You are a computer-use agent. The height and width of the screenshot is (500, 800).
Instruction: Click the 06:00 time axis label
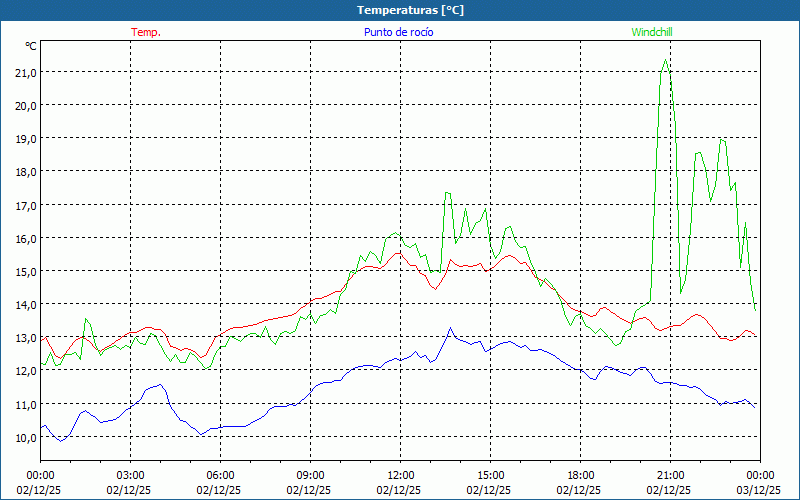(220, 475)
